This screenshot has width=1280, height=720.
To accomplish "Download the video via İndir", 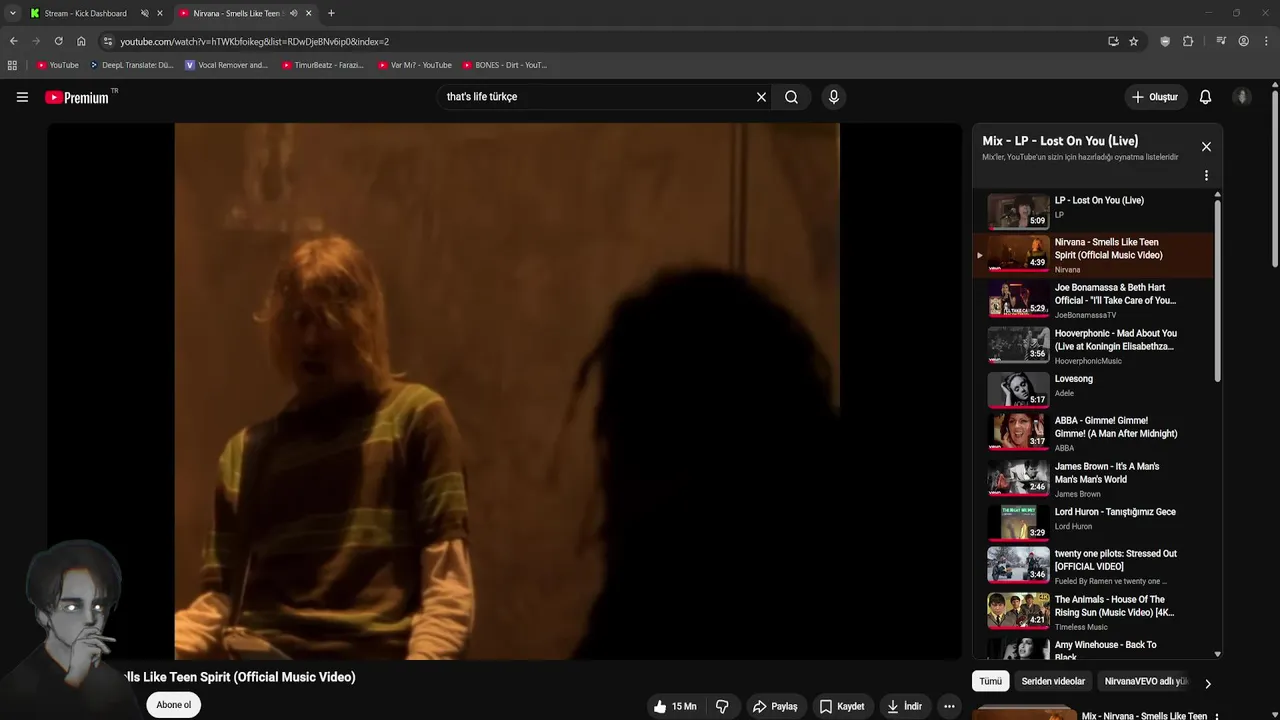I will pos(904,706).
